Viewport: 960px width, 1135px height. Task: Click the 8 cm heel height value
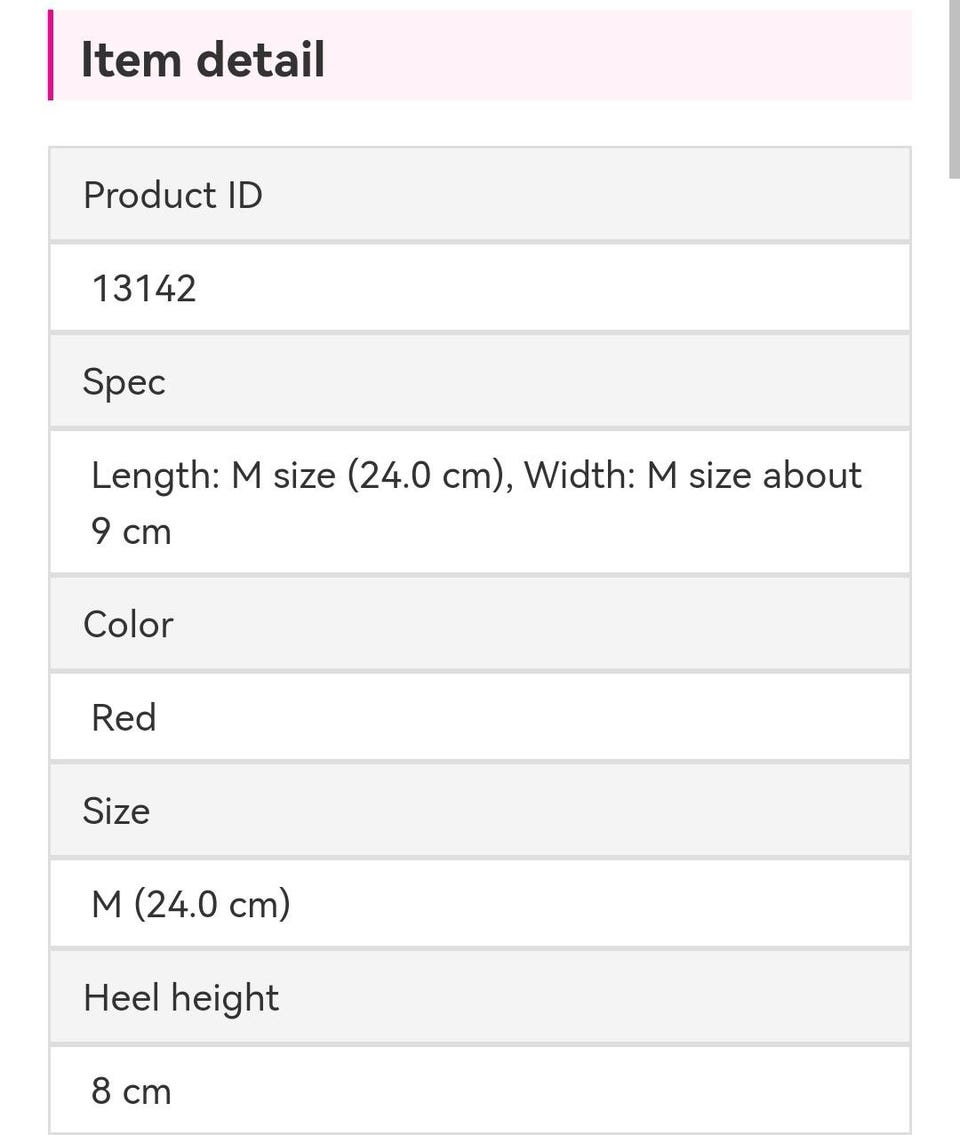pyautogui.click(x=131, y=1091)
